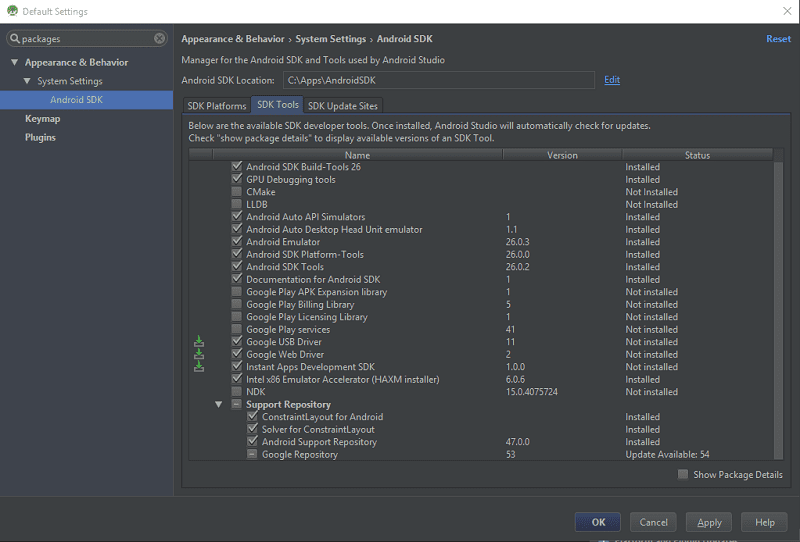This screenshot has width=800, height=542.
Task: Click the SDK tools list scrollbar
Action: 778,310
